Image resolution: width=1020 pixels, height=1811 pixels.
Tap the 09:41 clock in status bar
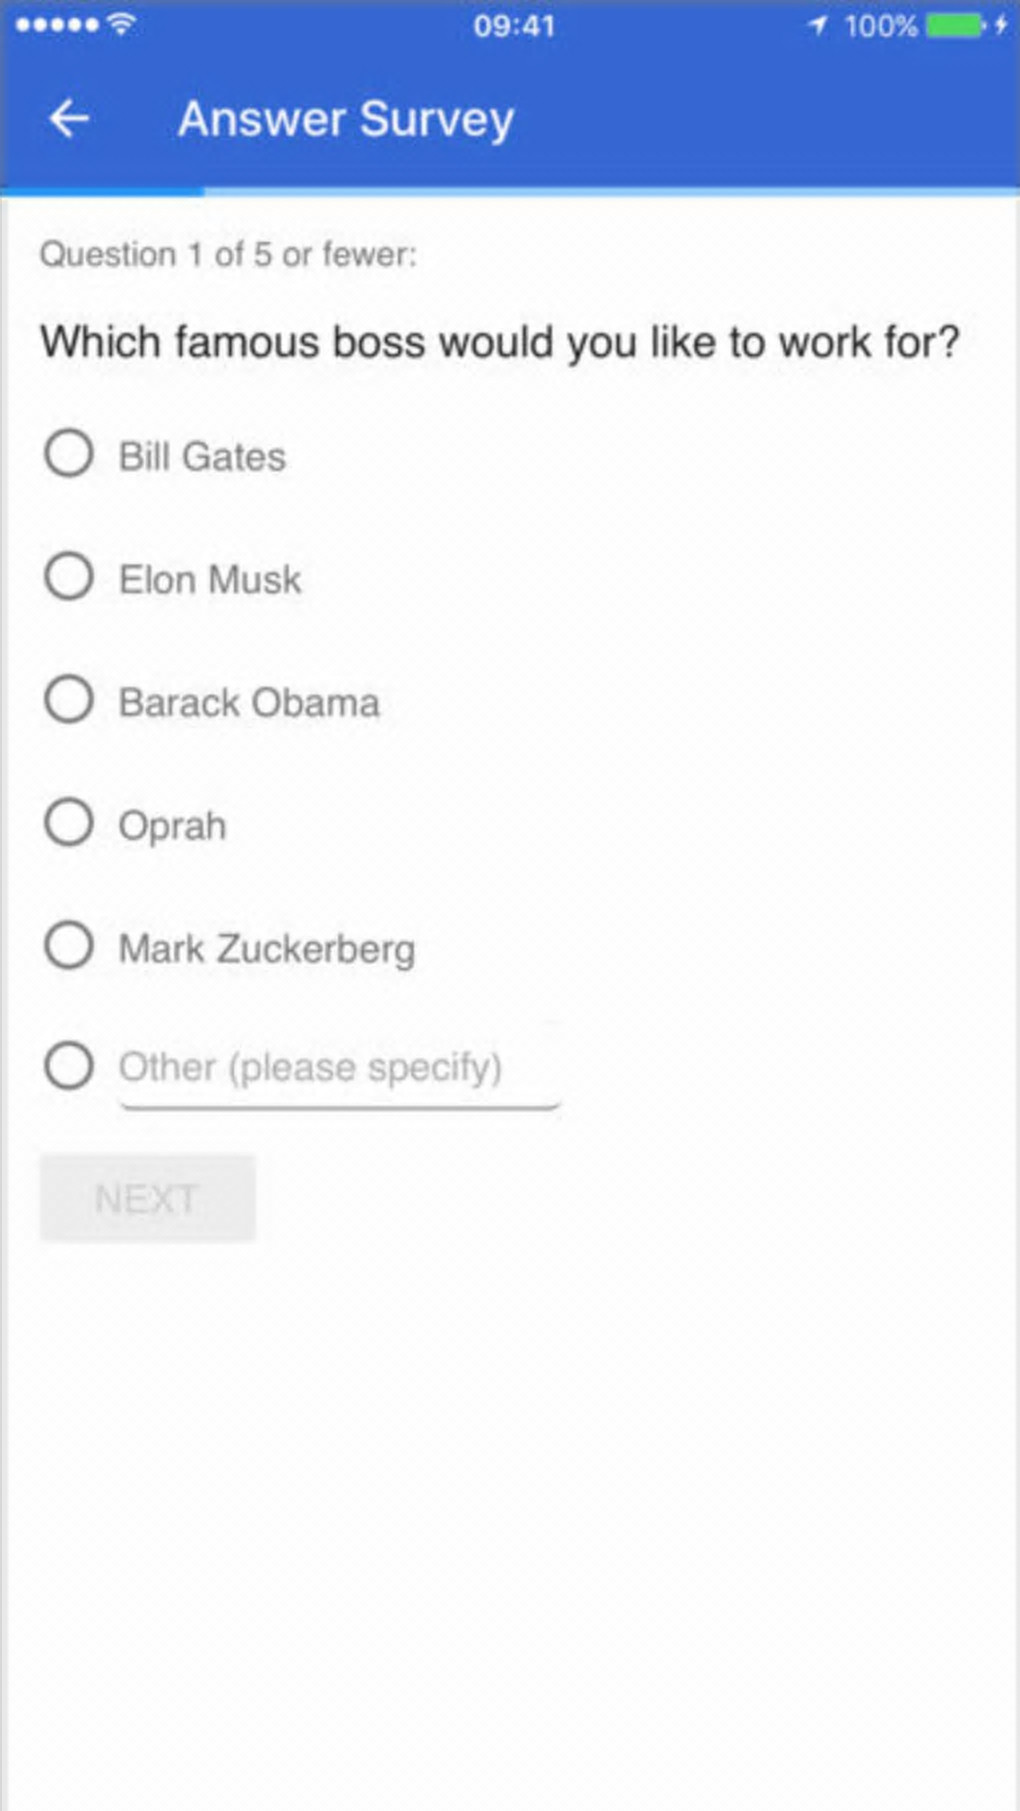point(514,25)
